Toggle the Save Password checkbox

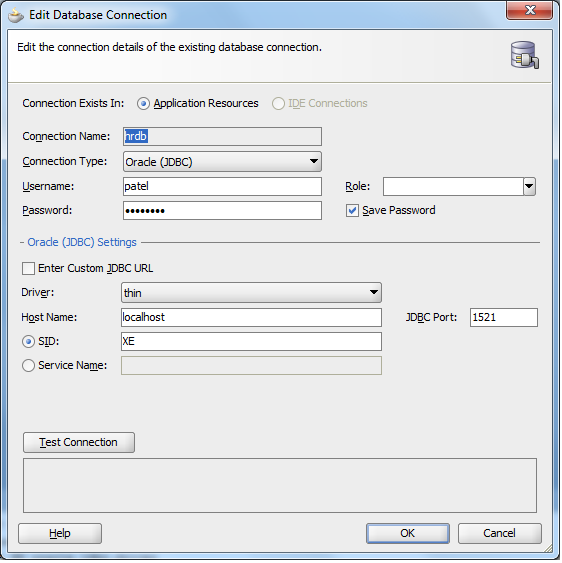point(352,211)
